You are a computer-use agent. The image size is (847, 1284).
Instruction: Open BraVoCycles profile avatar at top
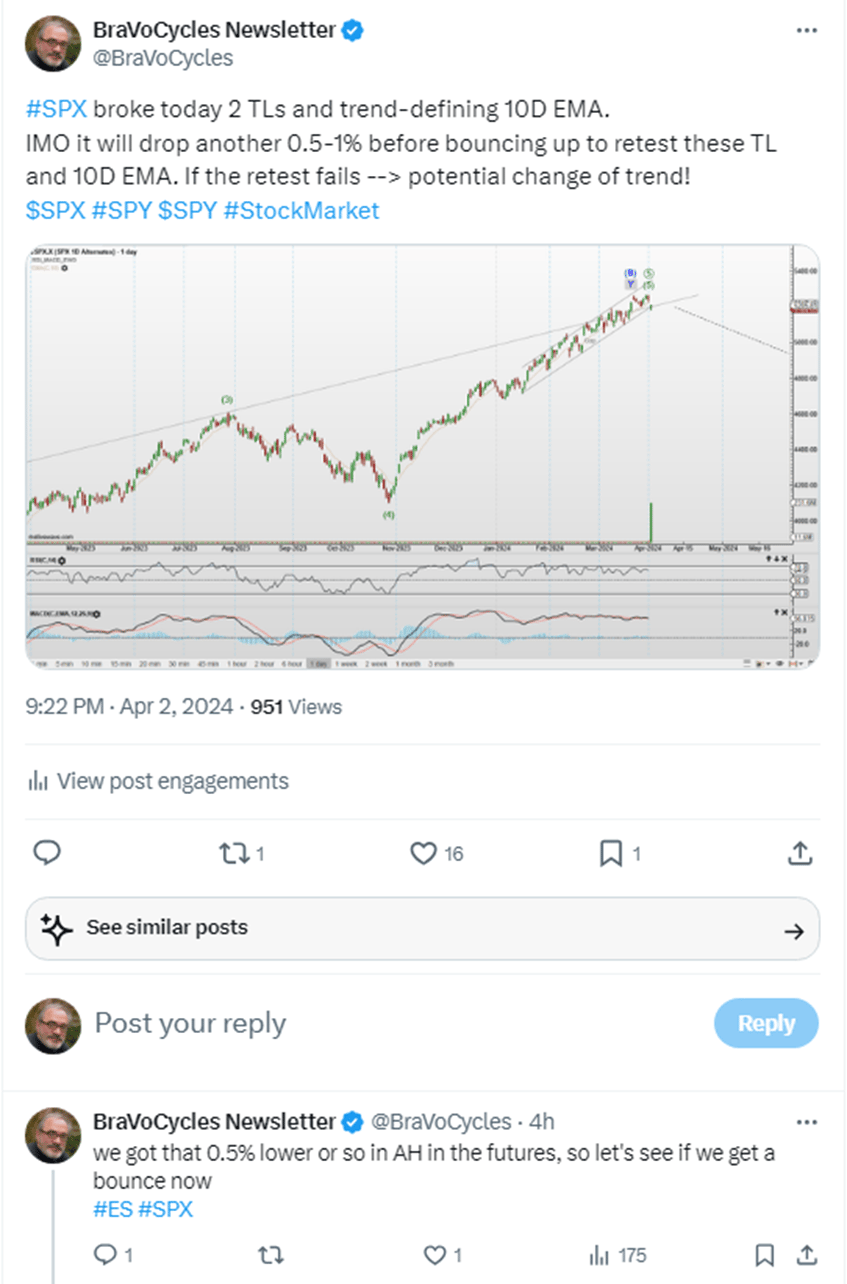click(52, 44)
